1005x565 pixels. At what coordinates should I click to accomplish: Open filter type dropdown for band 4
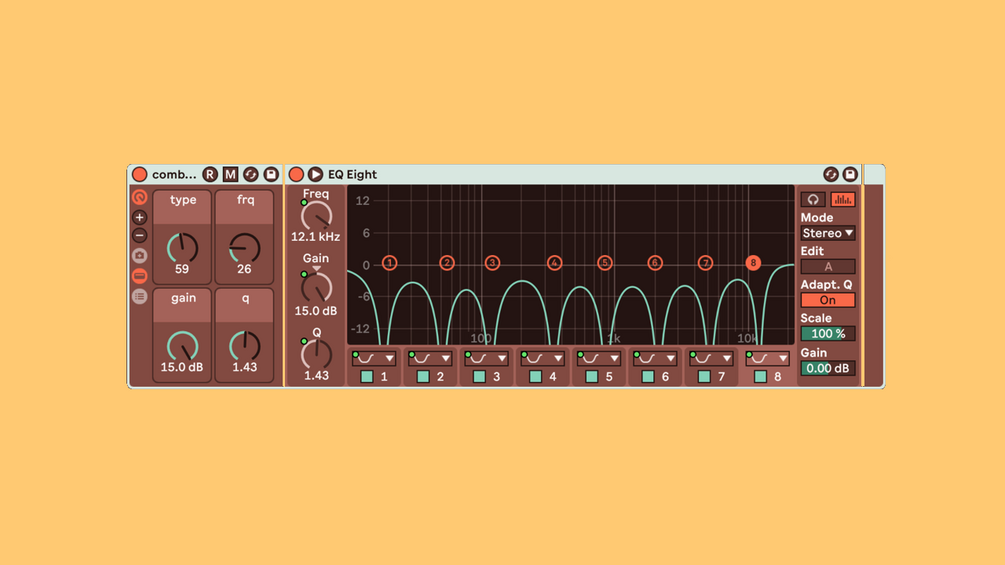tap(543, 358)
